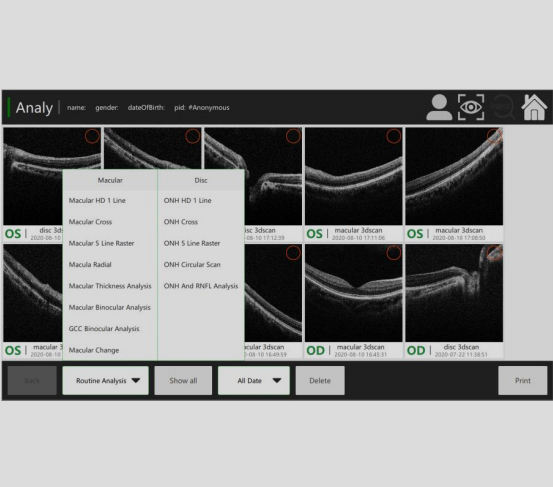
Task: Click the greyed-out magnifier analysis icon
Action: (503, 108)
